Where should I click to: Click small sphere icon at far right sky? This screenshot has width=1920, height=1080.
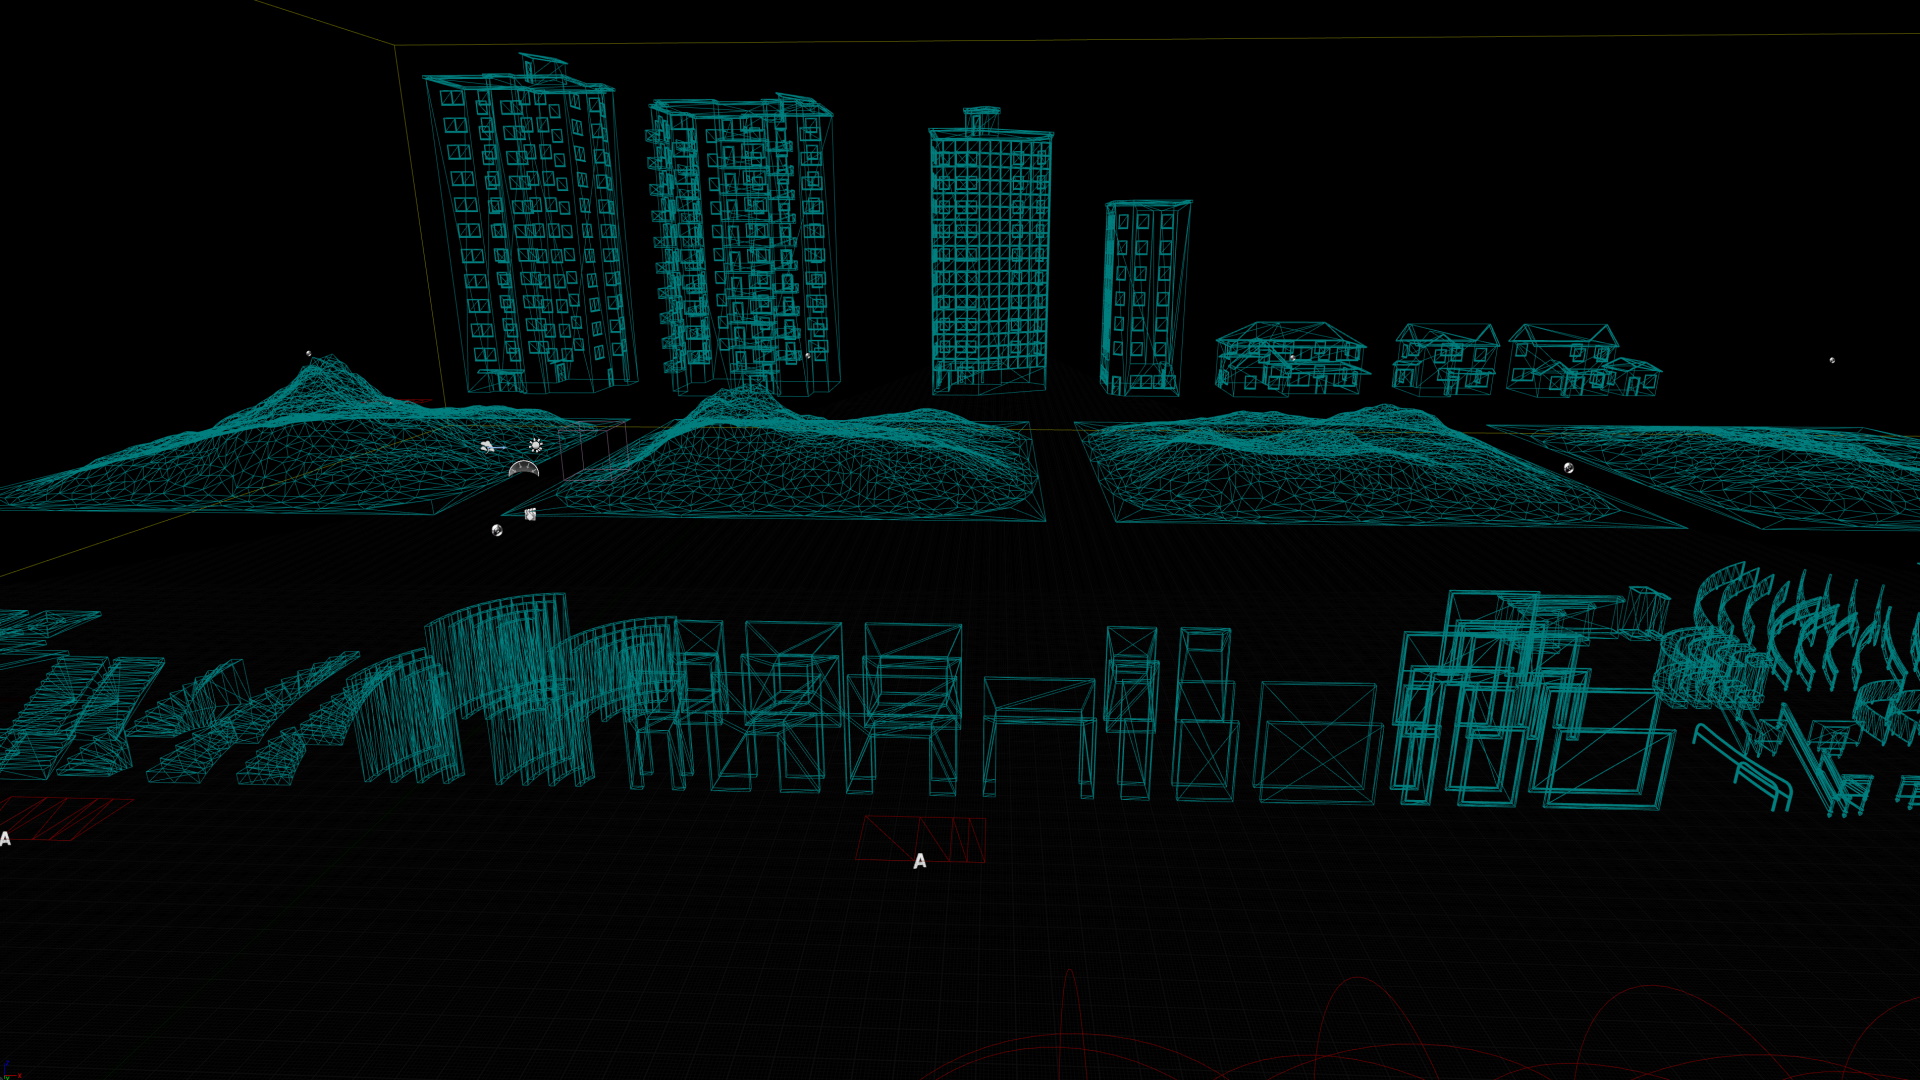coord(1832,360)
